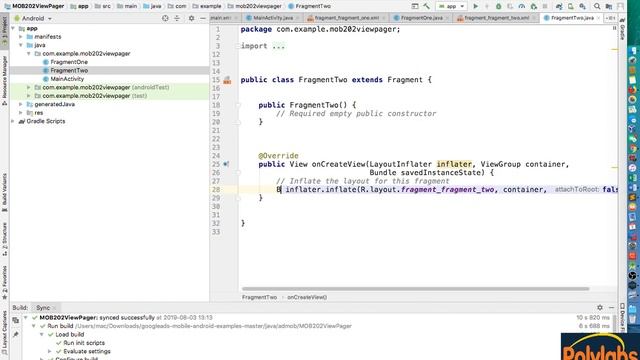Open the SDK Manager icon

(x=582, y=6)
